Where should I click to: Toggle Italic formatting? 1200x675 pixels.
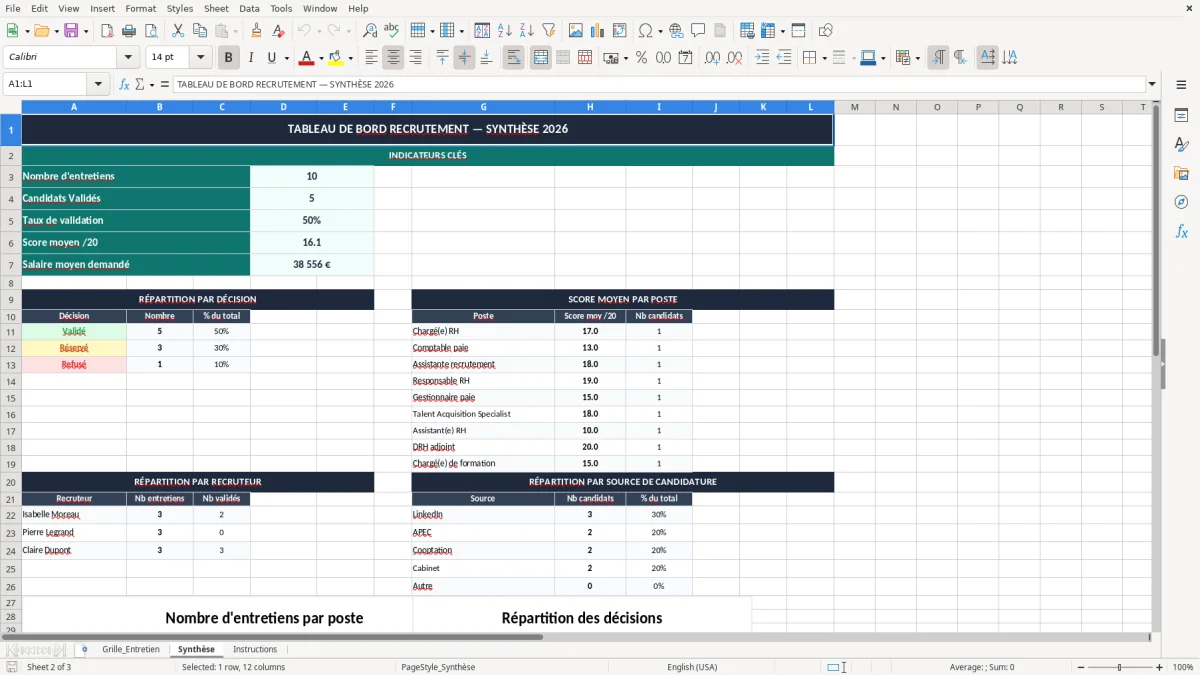pos(251,58)
